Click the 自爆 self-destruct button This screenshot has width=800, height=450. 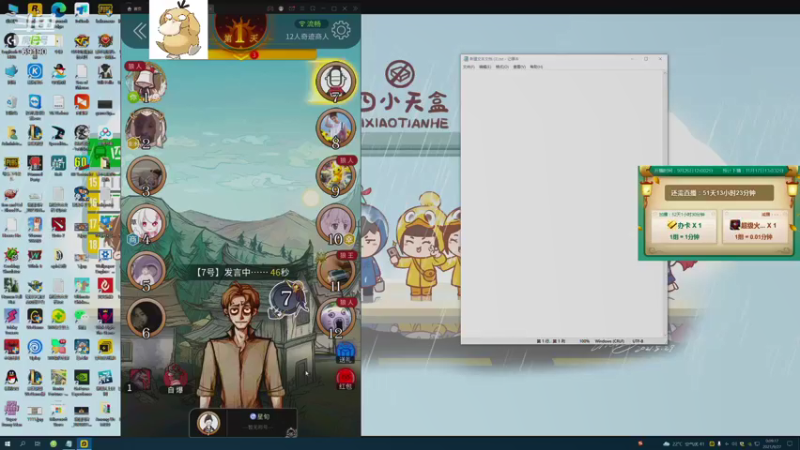(175, 379)
